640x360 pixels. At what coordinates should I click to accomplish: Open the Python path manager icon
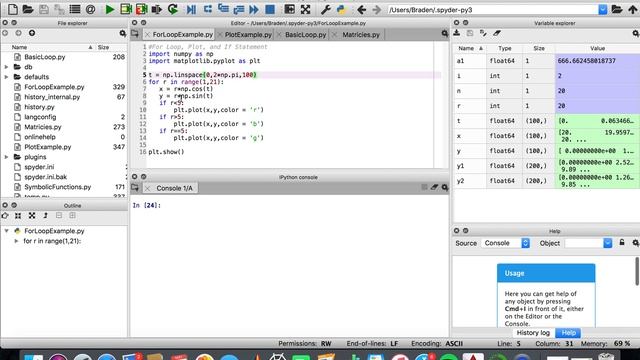[x=341, y=9]
